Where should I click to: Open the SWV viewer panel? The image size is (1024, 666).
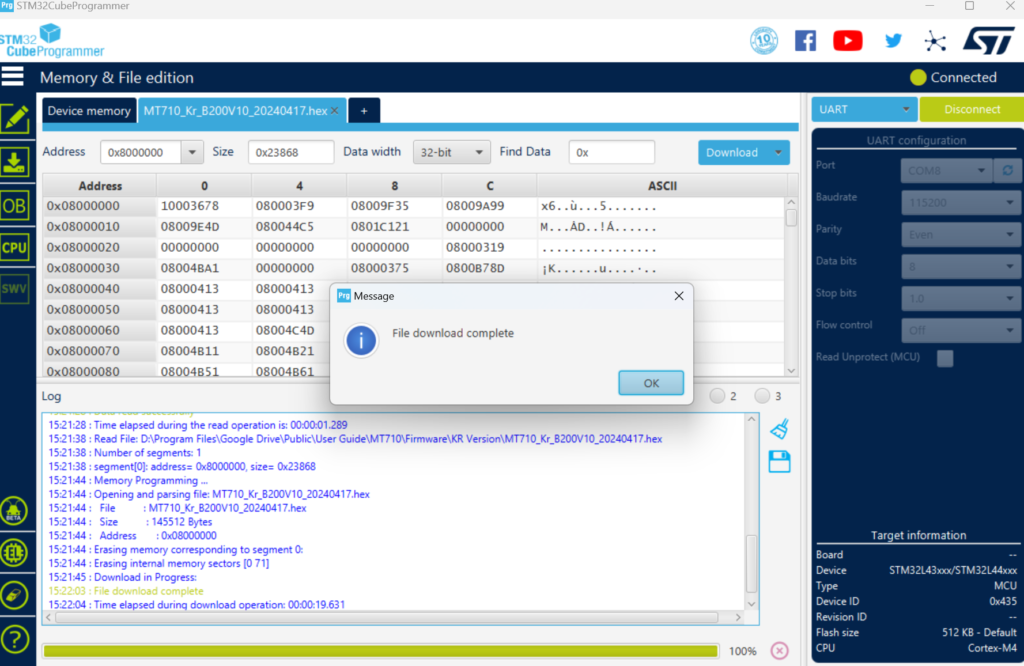point(14,289)
